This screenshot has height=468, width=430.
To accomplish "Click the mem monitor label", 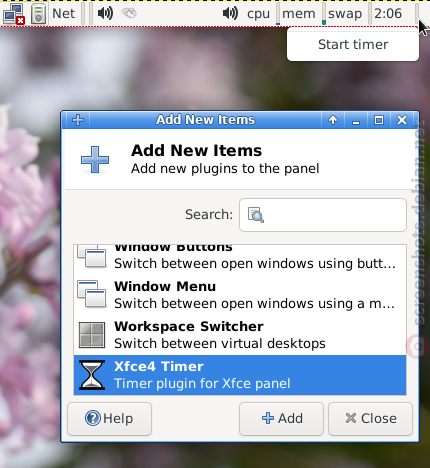I will pos(299,14).
